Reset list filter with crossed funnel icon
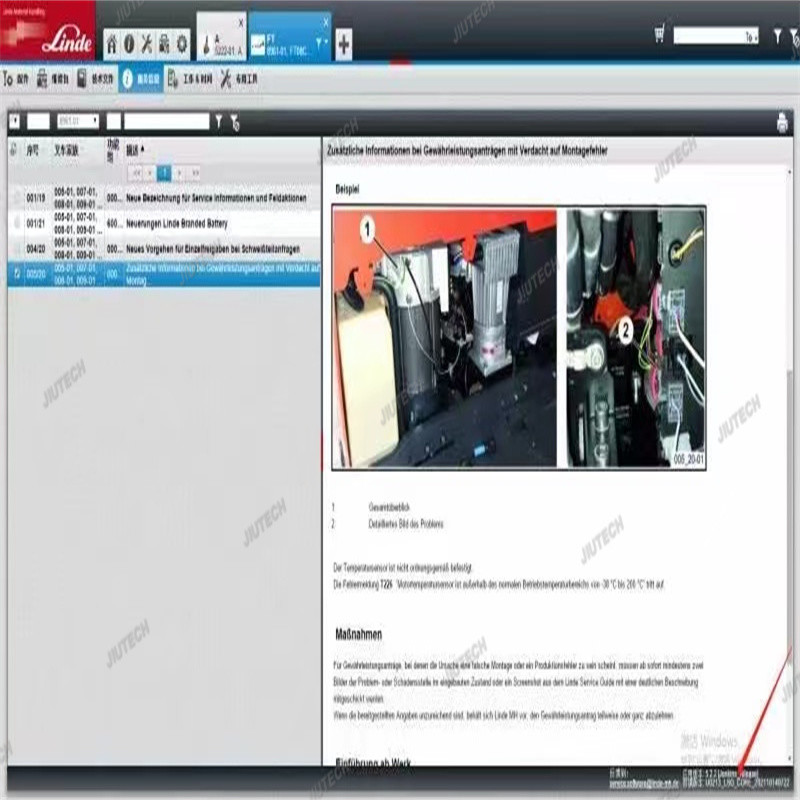800x800 pixels. [x=235, y=122]
